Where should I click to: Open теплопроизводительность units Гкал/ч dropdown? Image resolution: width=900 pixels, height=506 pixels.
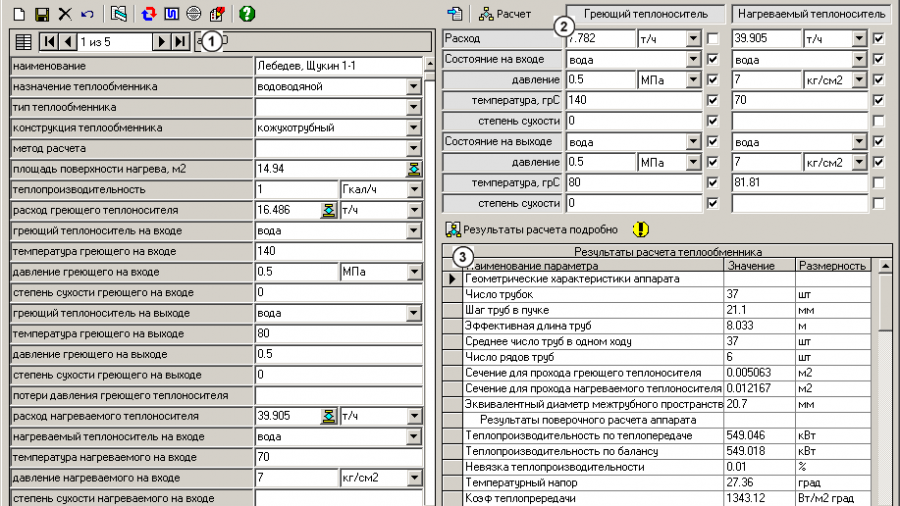(413, 189)
